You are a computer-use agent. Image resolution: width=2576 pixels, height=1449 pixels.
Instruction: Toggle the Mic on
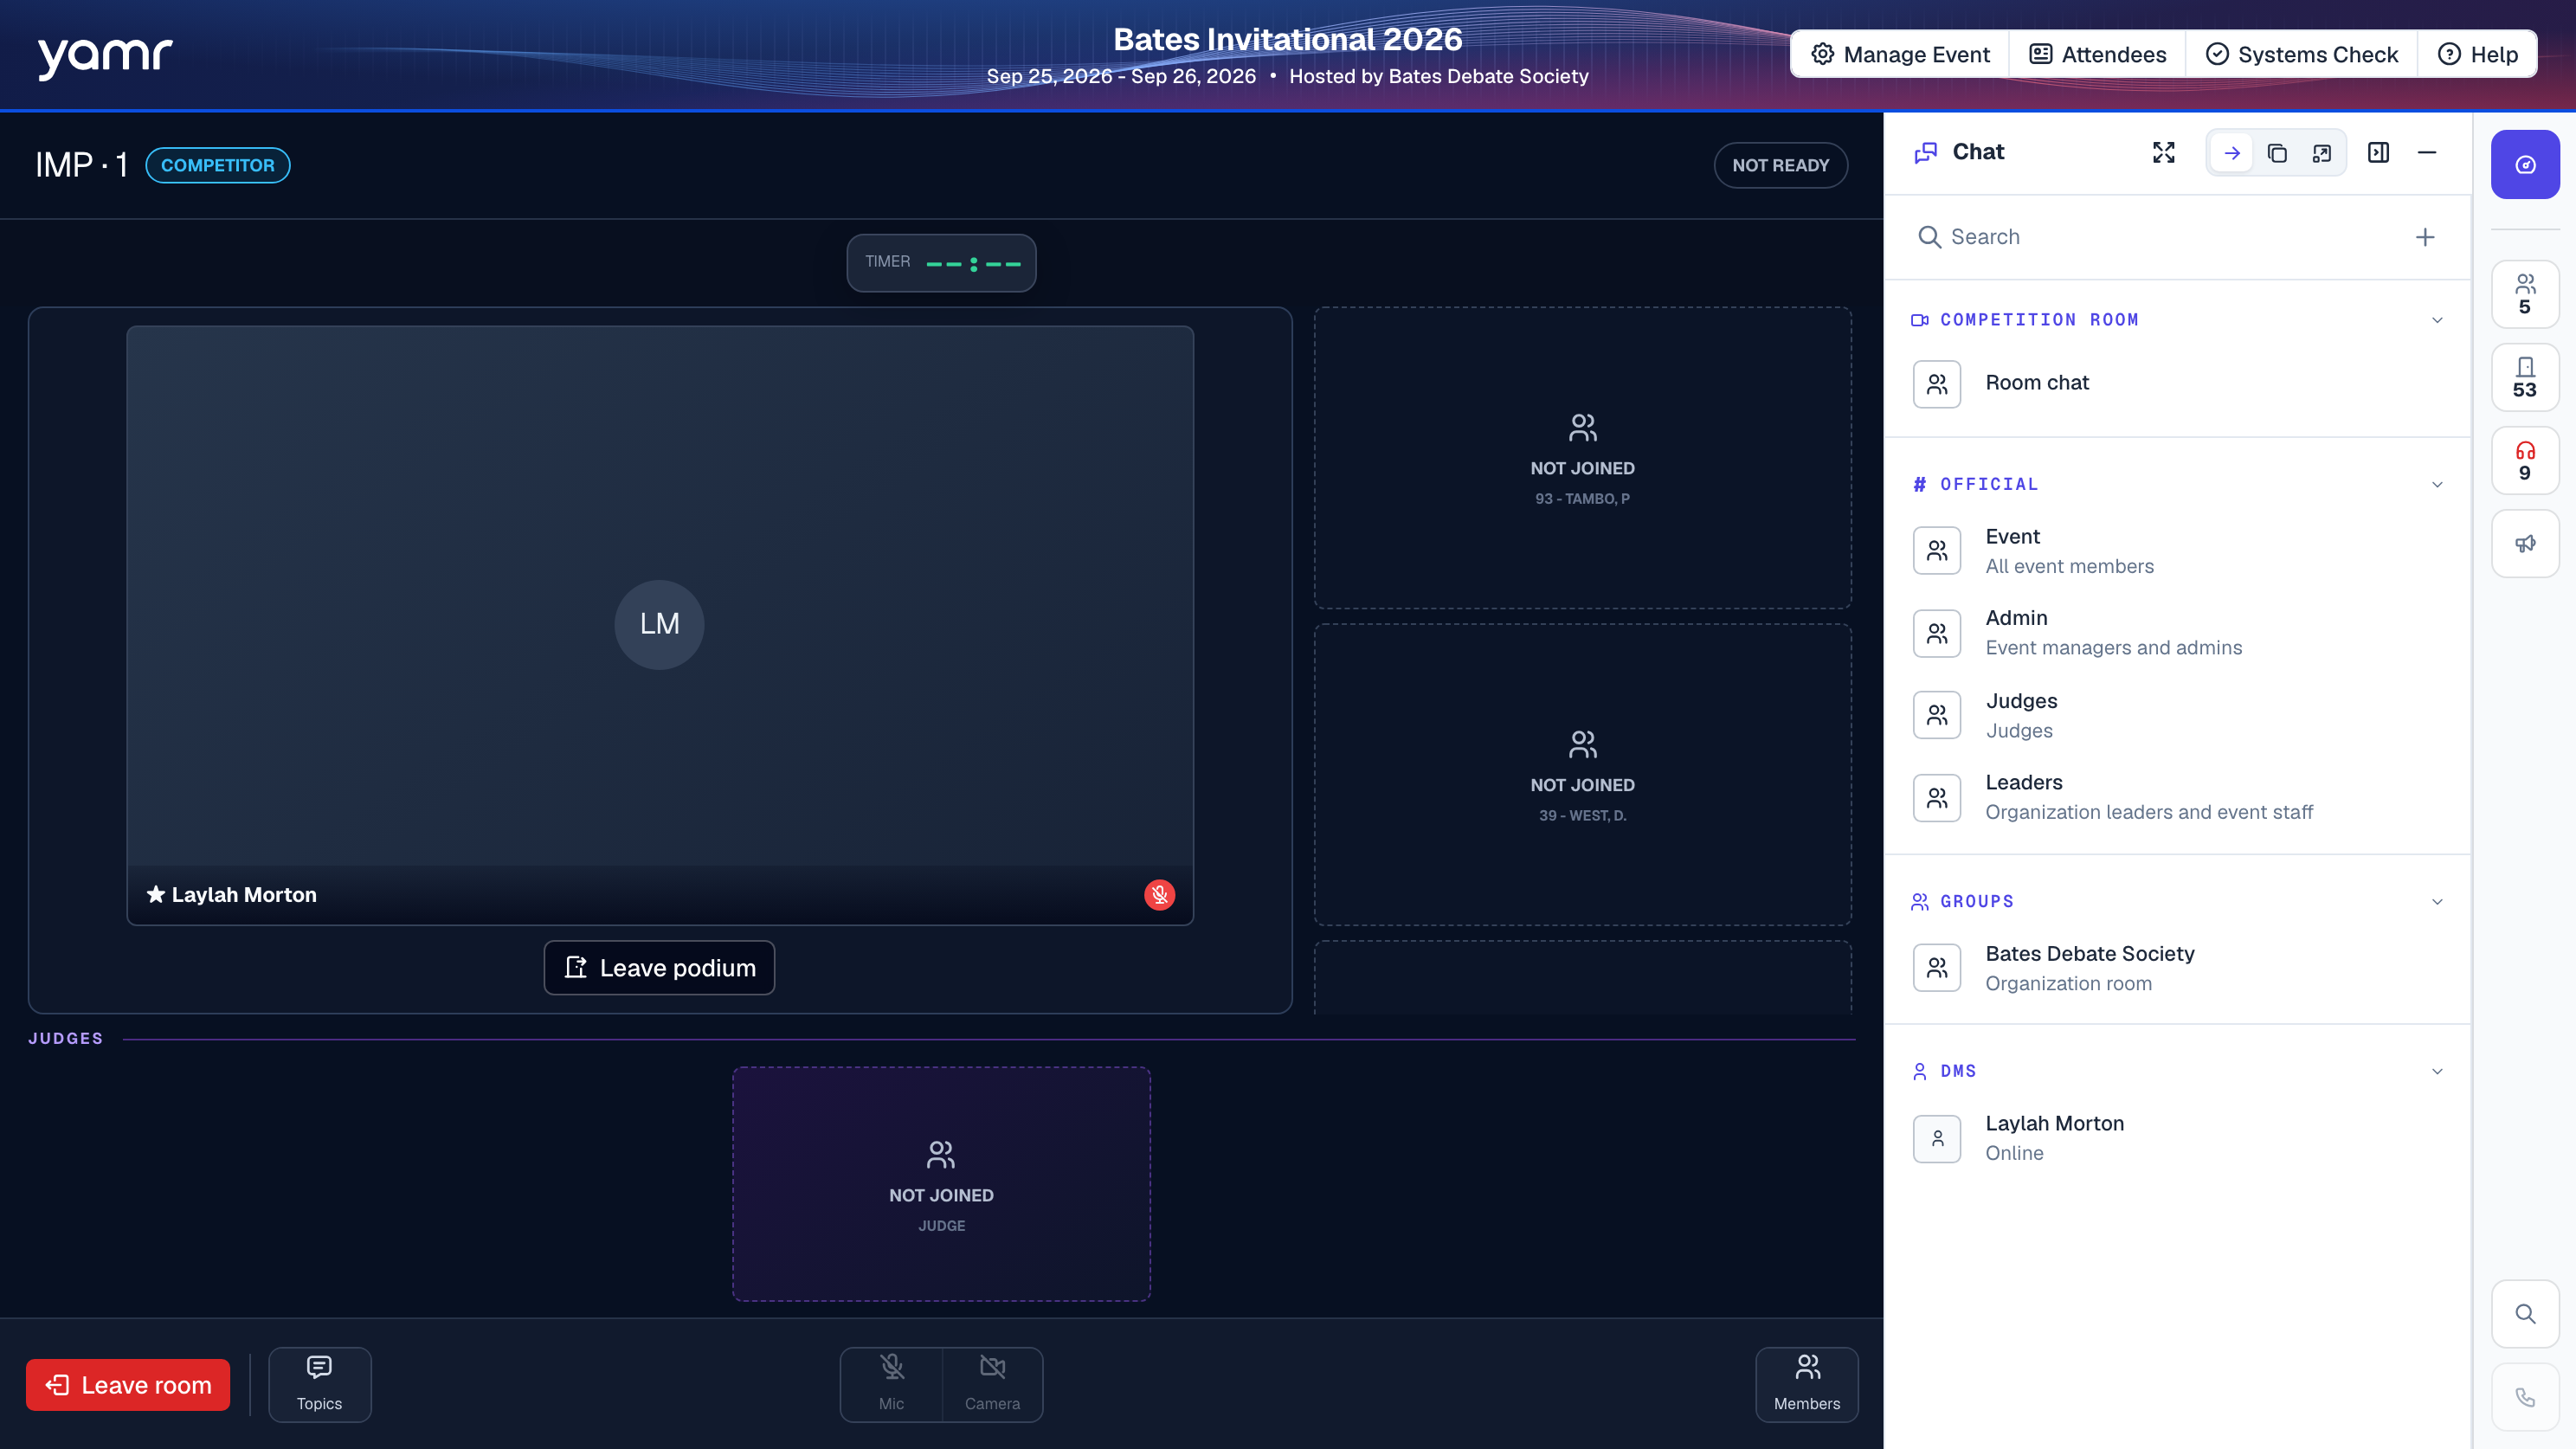point(891,1384)
